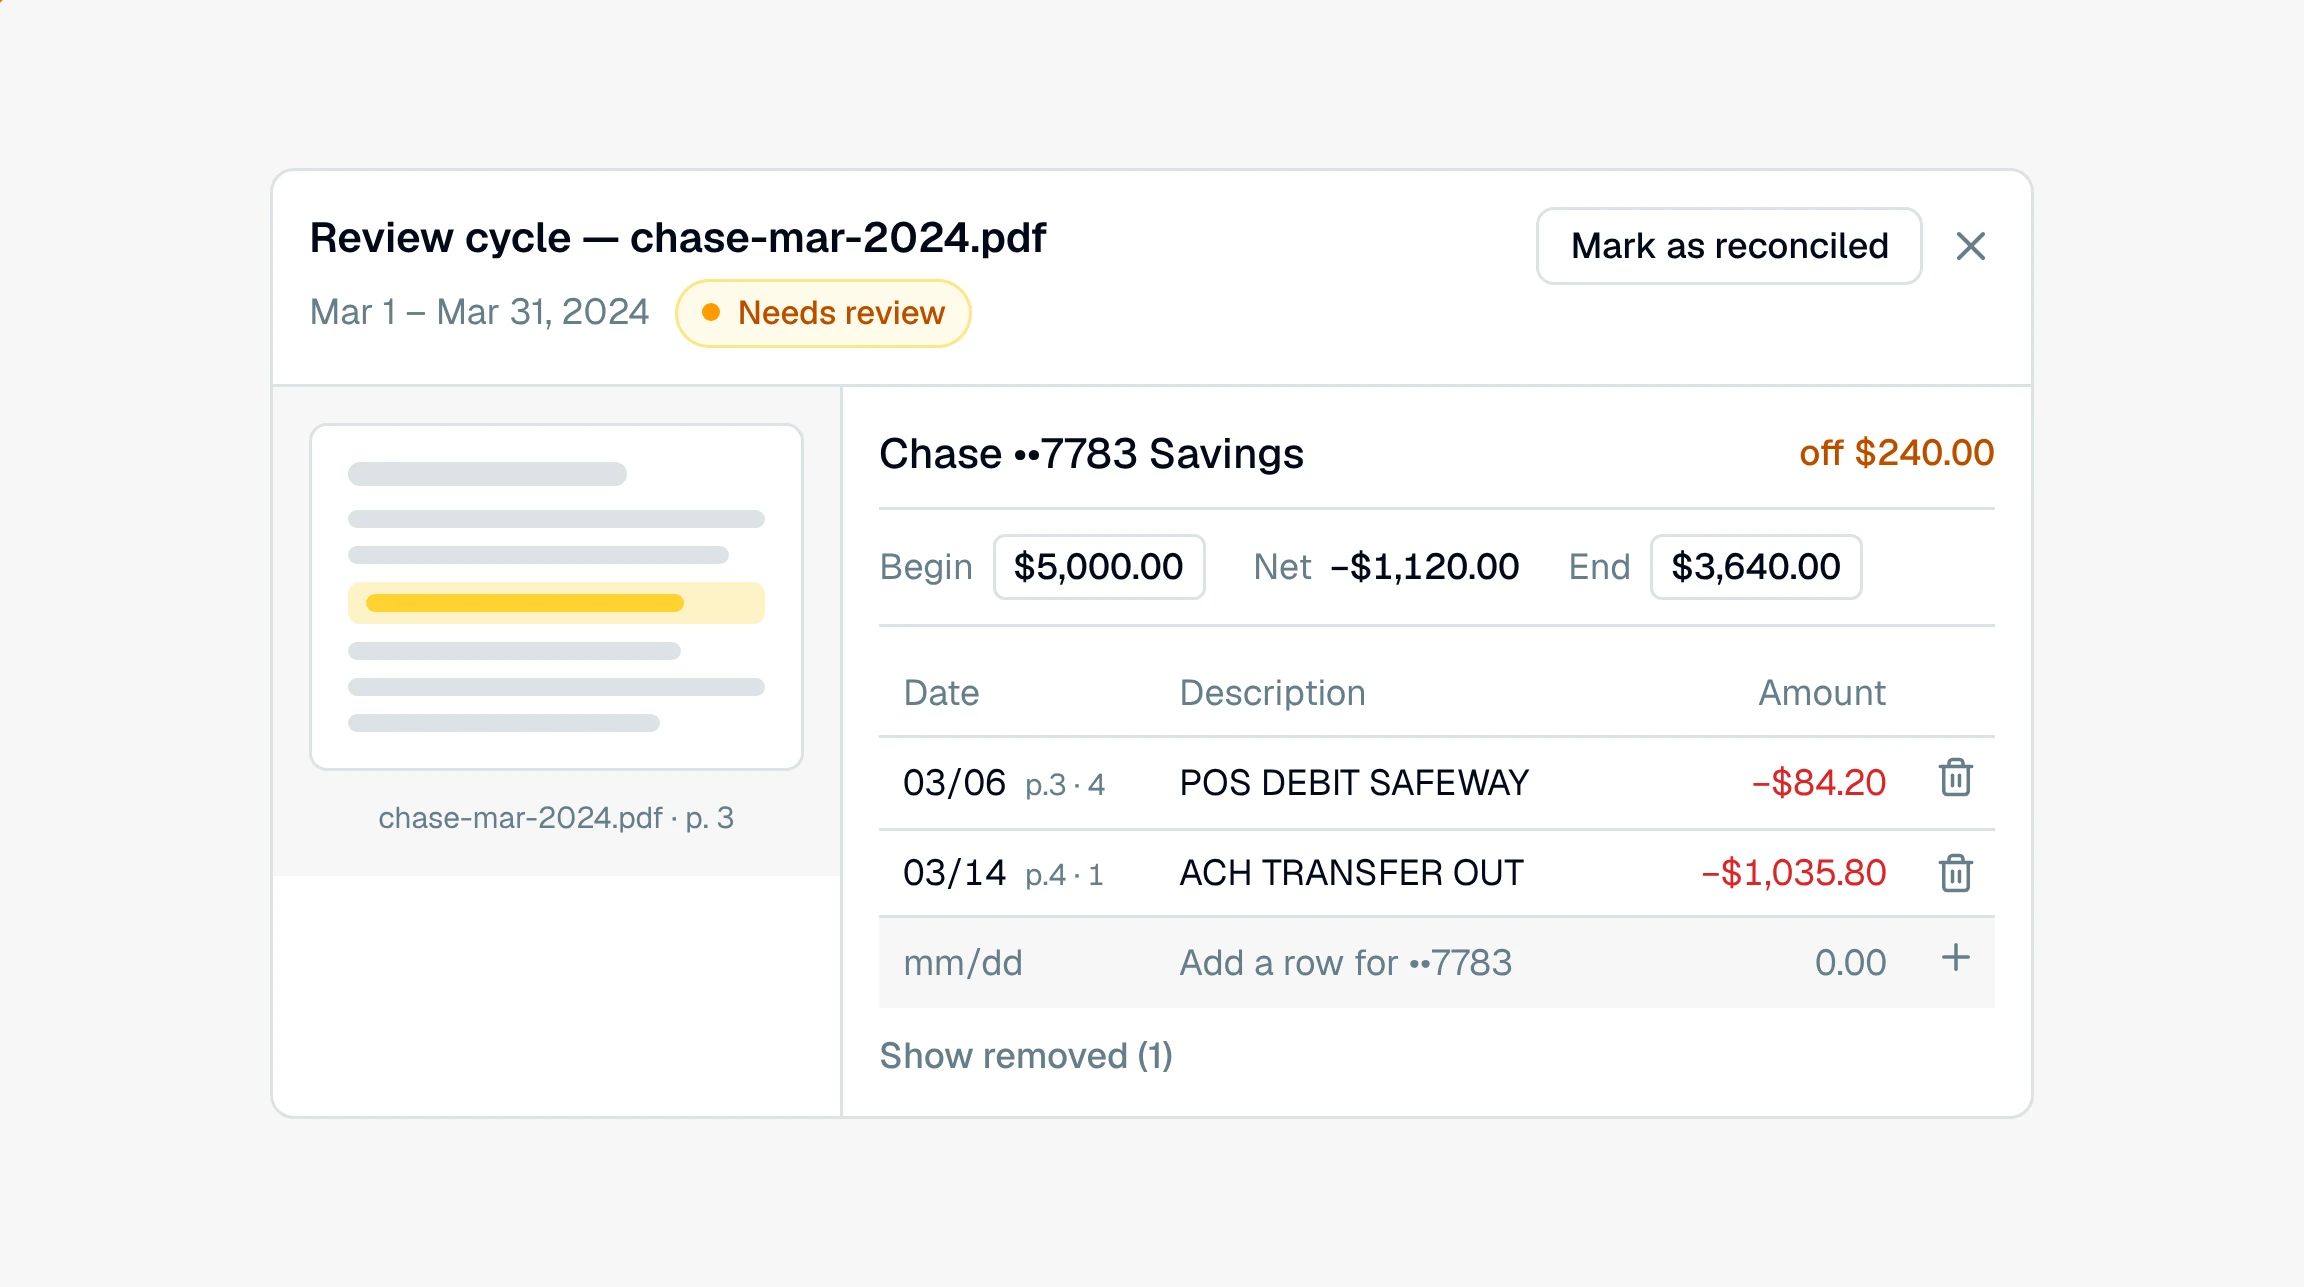Screen dimensions: 2304x1287
Task: Click the −$1,035.80 amount
Action: 1794,872
